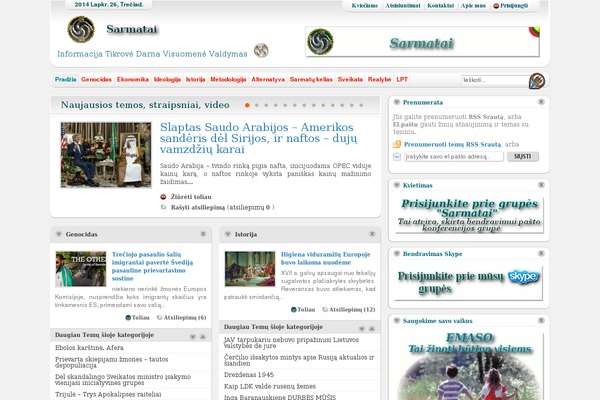Select the first slider pagination dot
The height and width of the screenshot is (400, 600).
pyautogui.click(x=247, y=104)
